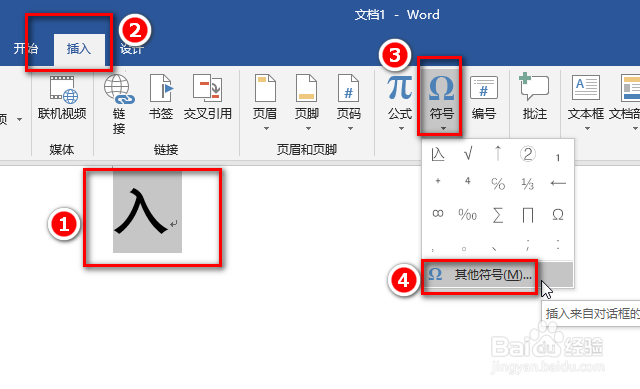
Task: Open the 交叉引用 cross-reference tool
Action: click(208, 98)
